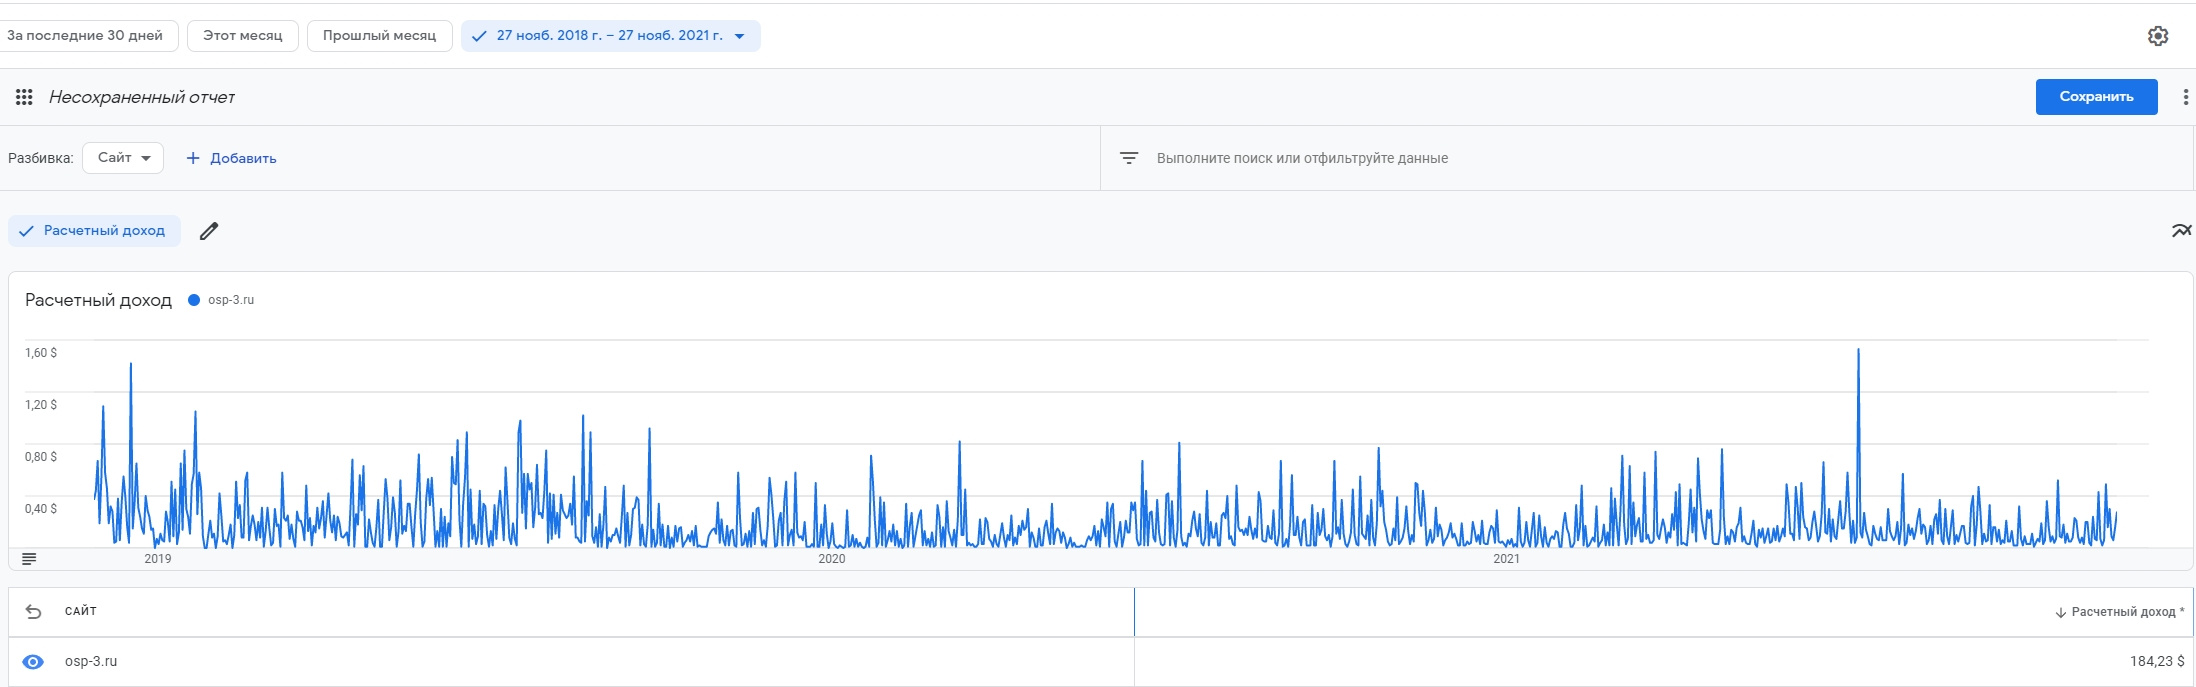Select the За последние 30 дней range

[86, 36]
